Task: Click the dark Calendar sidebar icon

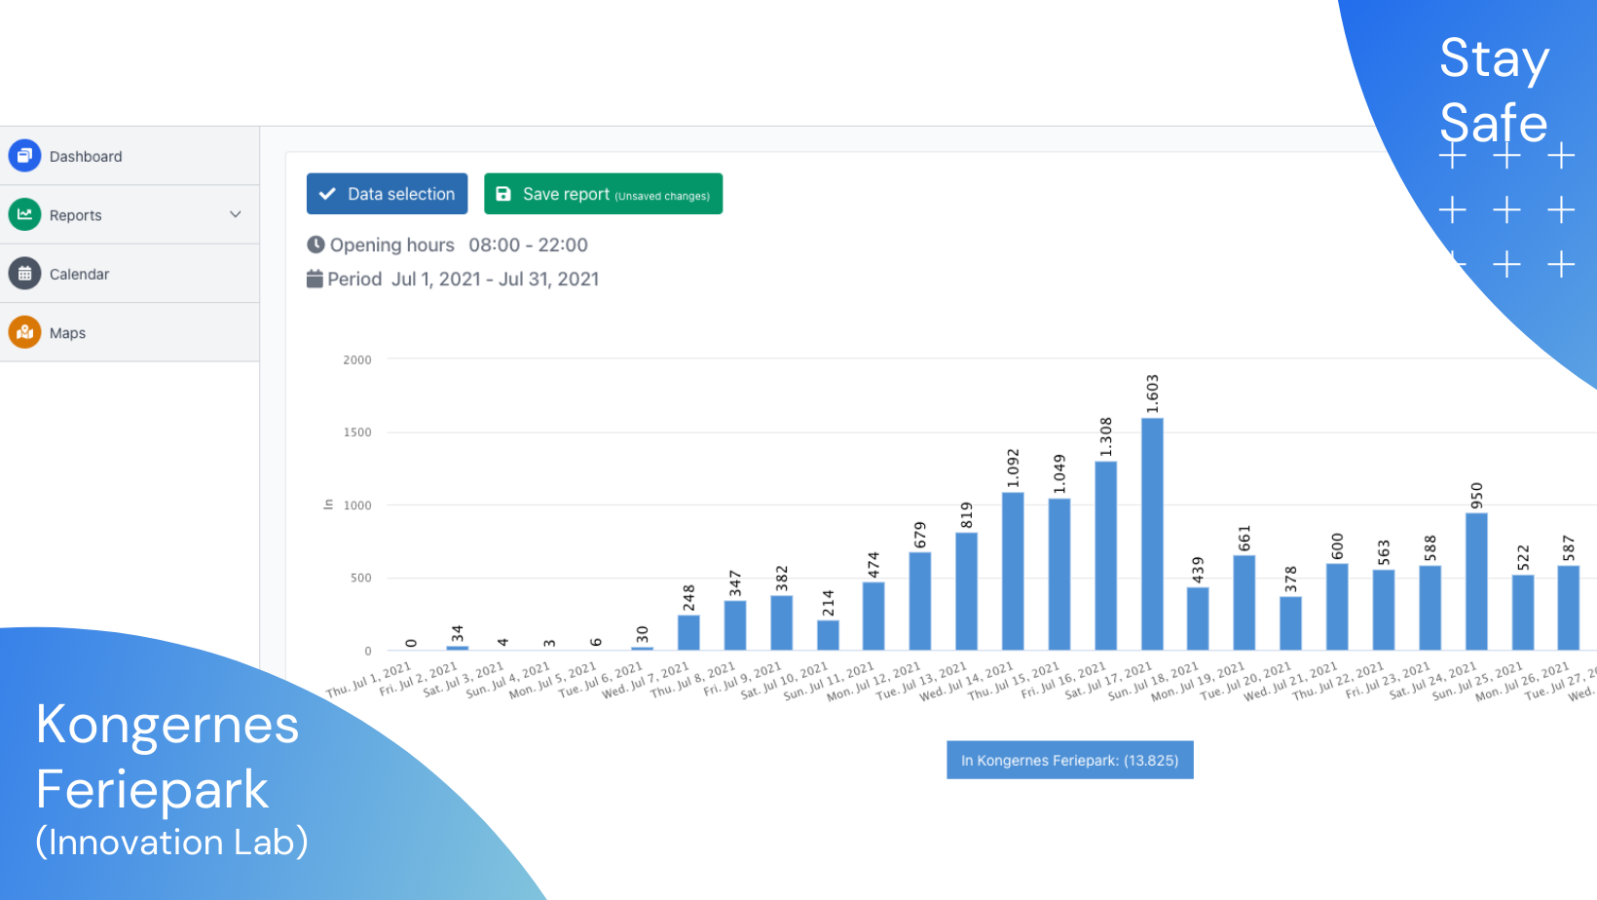Action: (25, 274)
